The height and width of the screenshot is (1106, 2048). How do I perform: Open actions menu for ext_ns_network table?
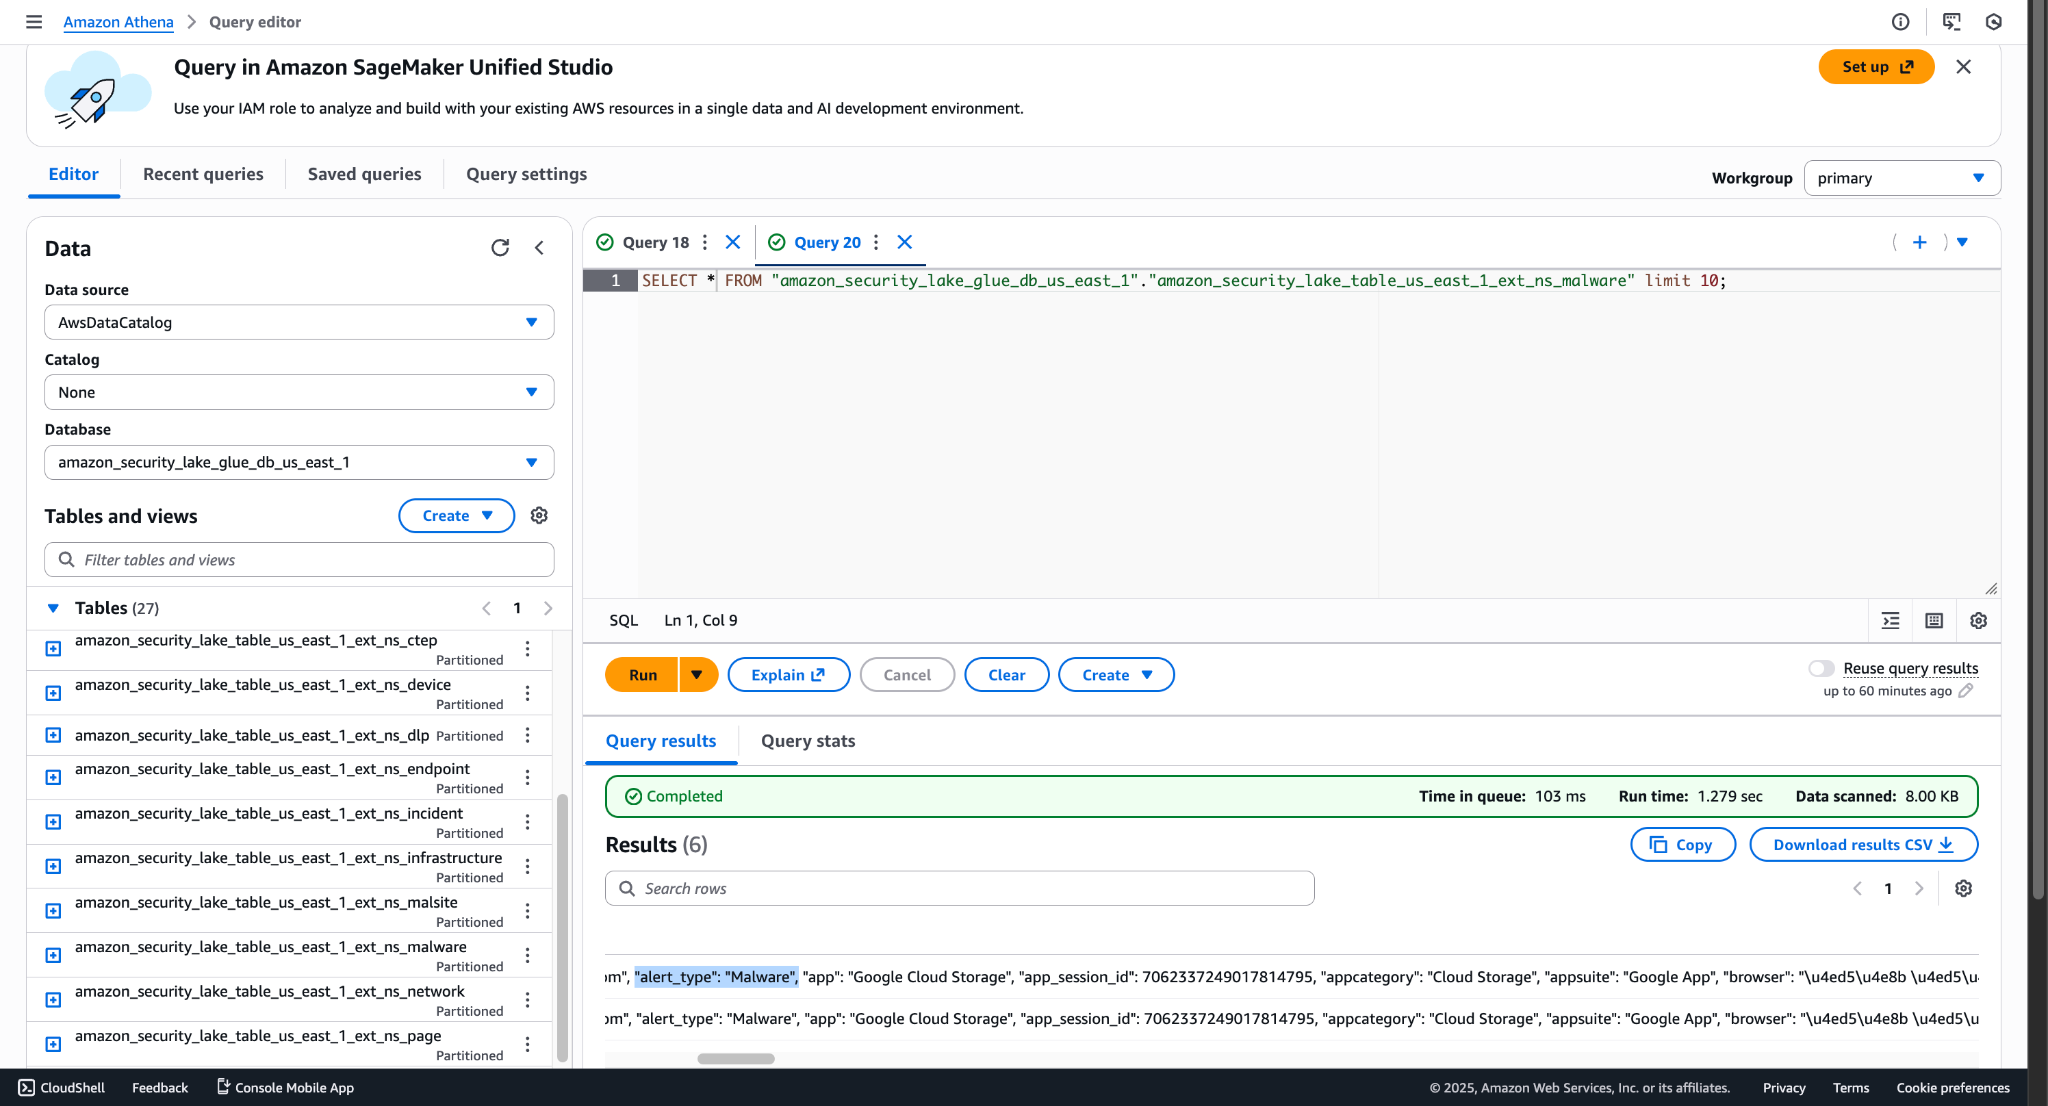click(x=527, y=1000)
